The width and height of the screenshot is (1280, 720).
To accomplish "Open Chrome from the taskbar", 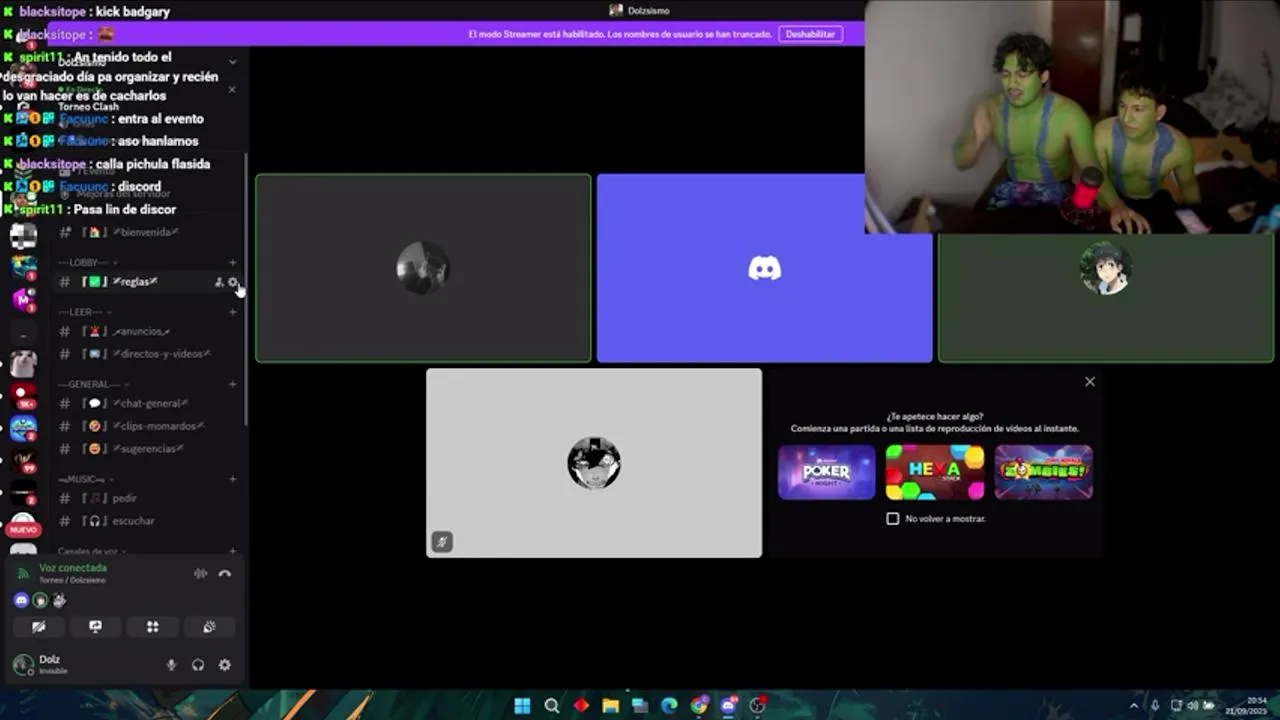I will coord(699,706).
